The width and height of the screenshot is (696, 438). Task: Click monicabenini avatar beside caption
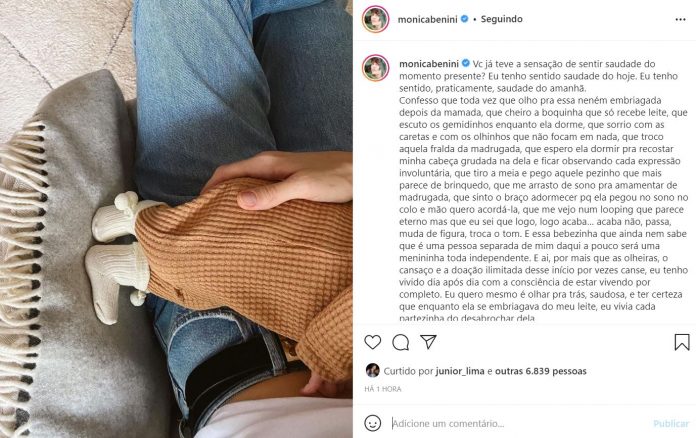[376, 68]
